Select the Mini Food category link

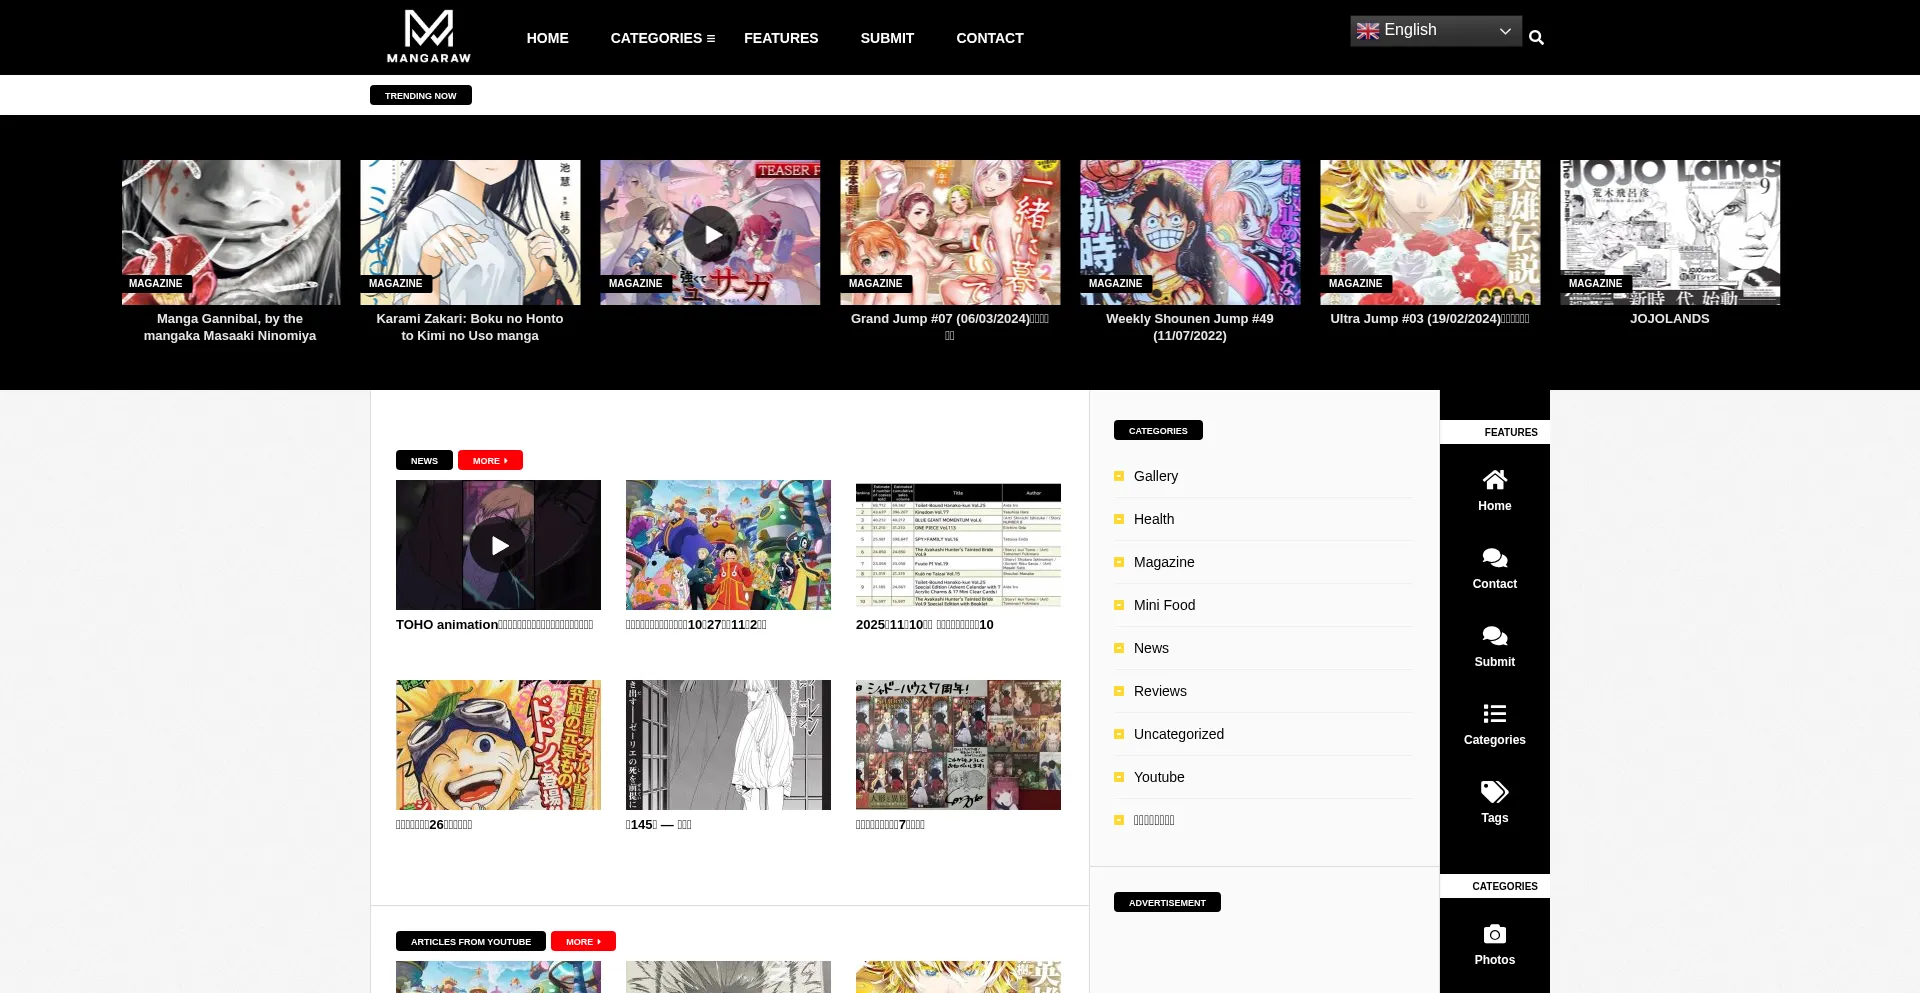1164,605
